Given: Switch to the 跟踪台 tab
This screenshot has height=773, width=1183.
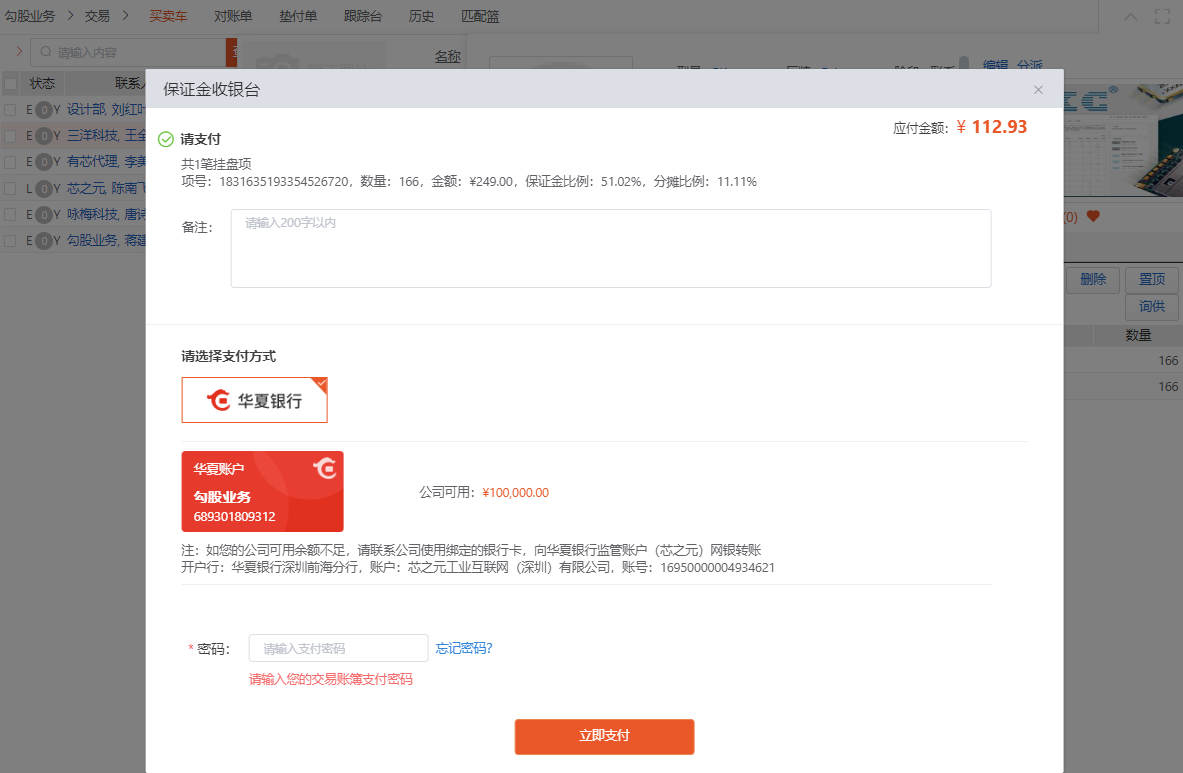Looking at the screenshot, I should pos(362,16).
